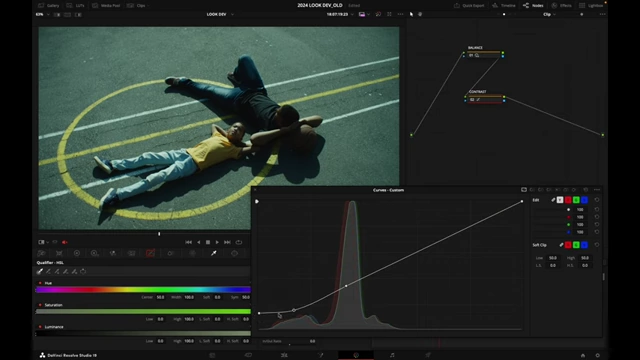
Task: Select the red Soft Clip channel
Action: pyautogui.click(x=568, y=245)
